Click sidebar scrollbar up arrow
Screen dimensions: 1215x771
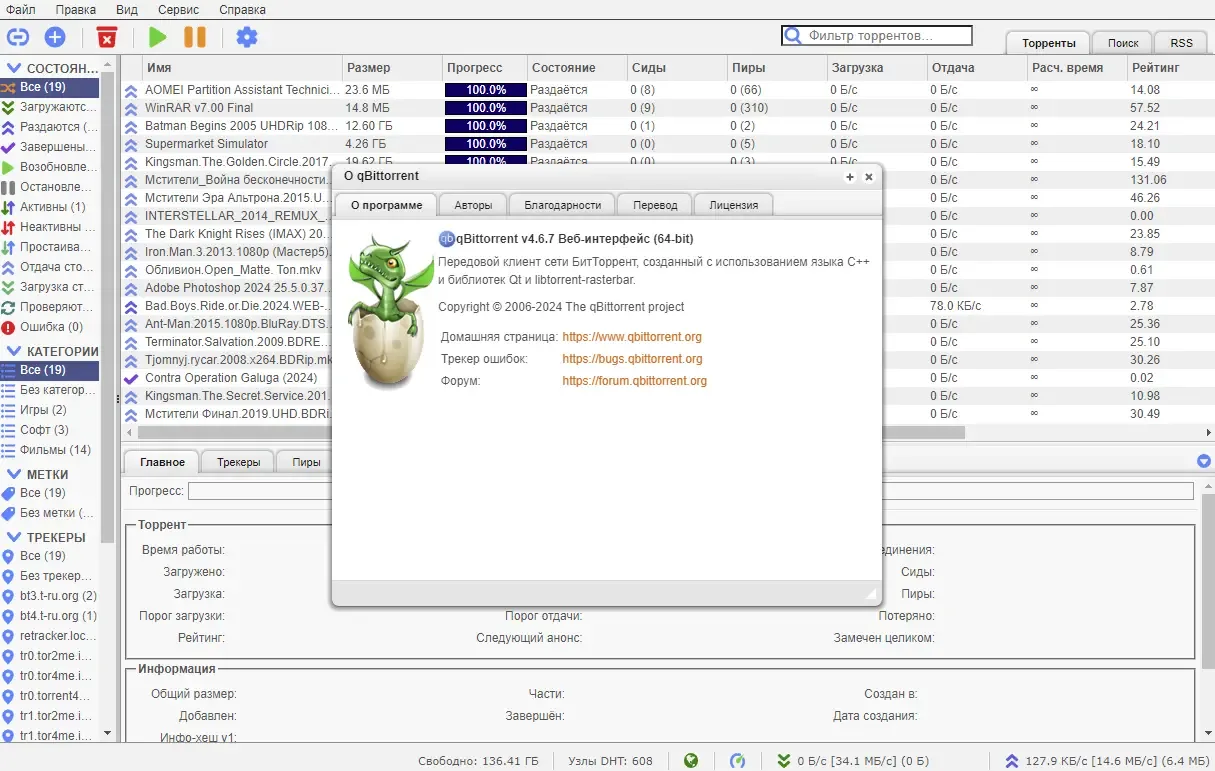click(x=108, y=62)
